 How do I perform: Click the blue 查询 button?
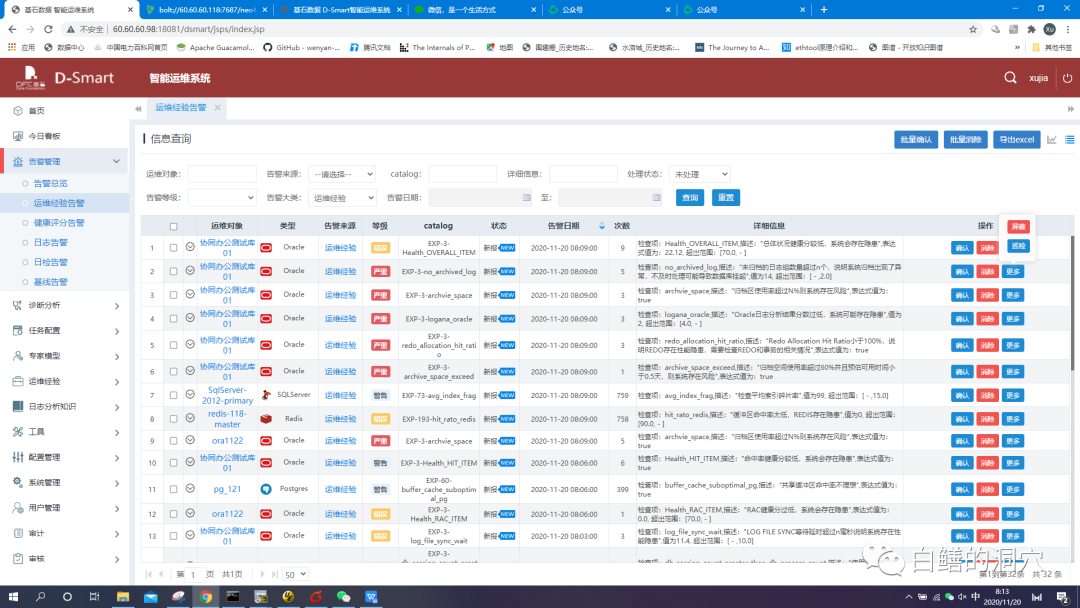coord(690,198)
